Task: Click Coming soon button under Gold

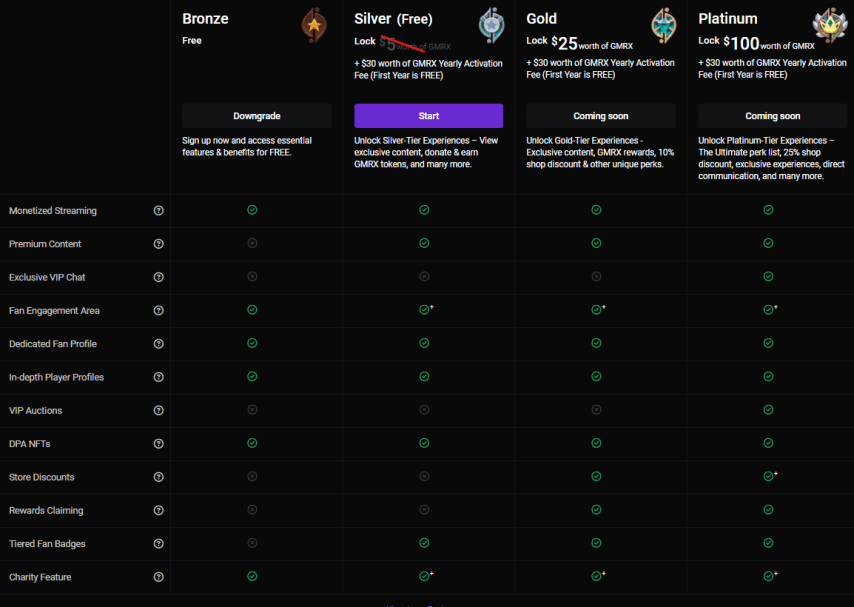Action: pos(600,116)
